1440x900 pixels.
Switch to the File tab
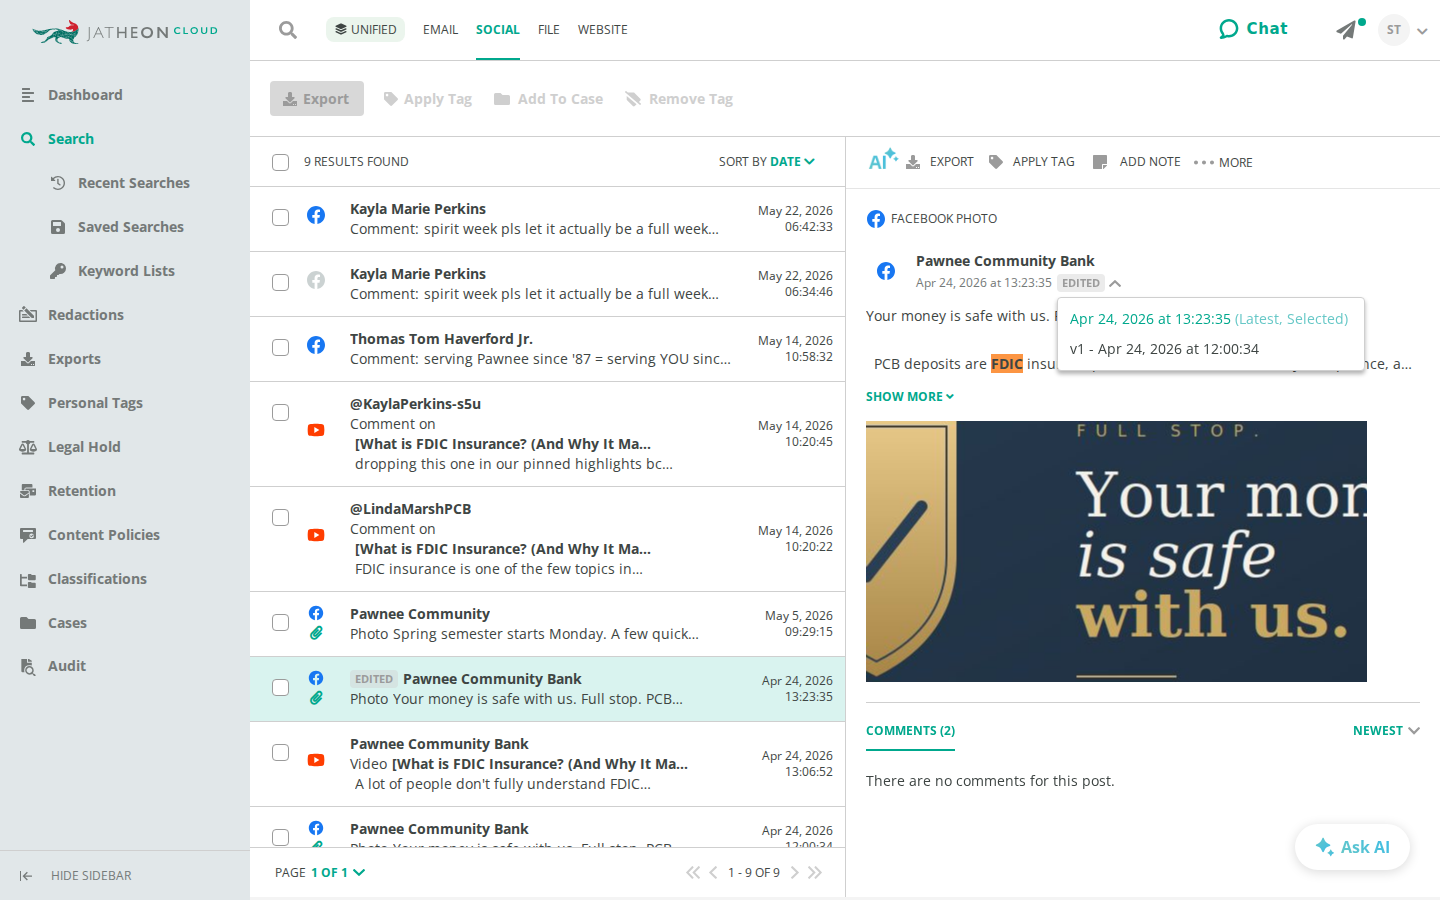[x=548, y=30]
